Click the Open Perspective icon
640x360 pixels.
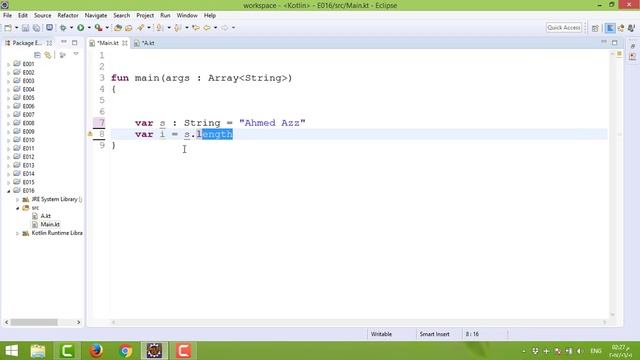coord(595,28)
